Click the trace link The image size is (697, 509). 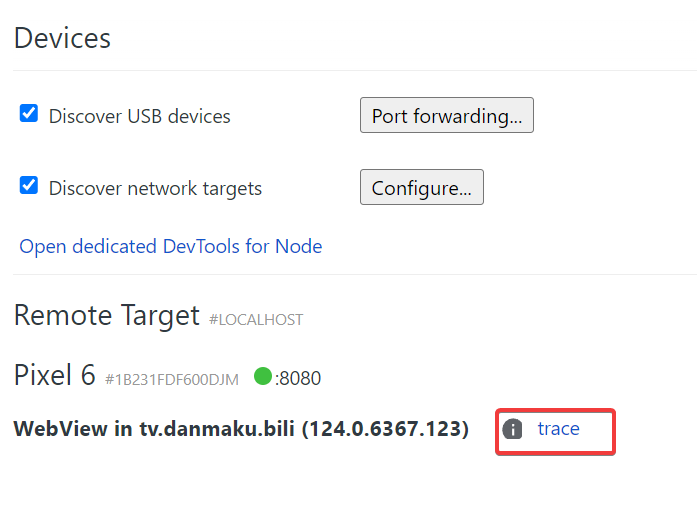(x=558, y=429)
